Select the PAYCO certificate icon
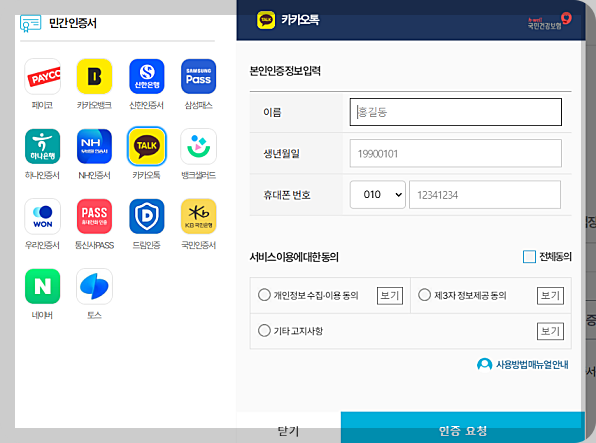596x443 pixels. 43,76
